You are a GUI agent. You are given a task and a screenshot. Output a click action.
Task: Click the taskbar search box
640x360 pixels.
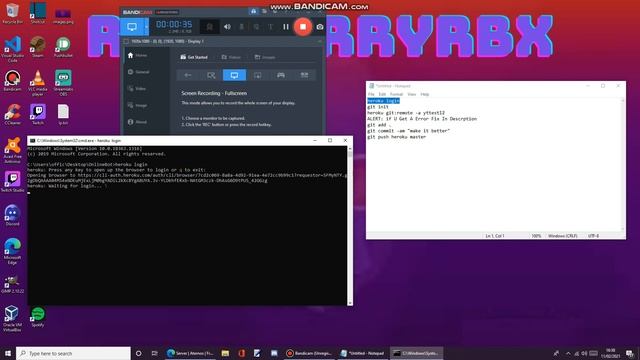(x=73, y=353)
